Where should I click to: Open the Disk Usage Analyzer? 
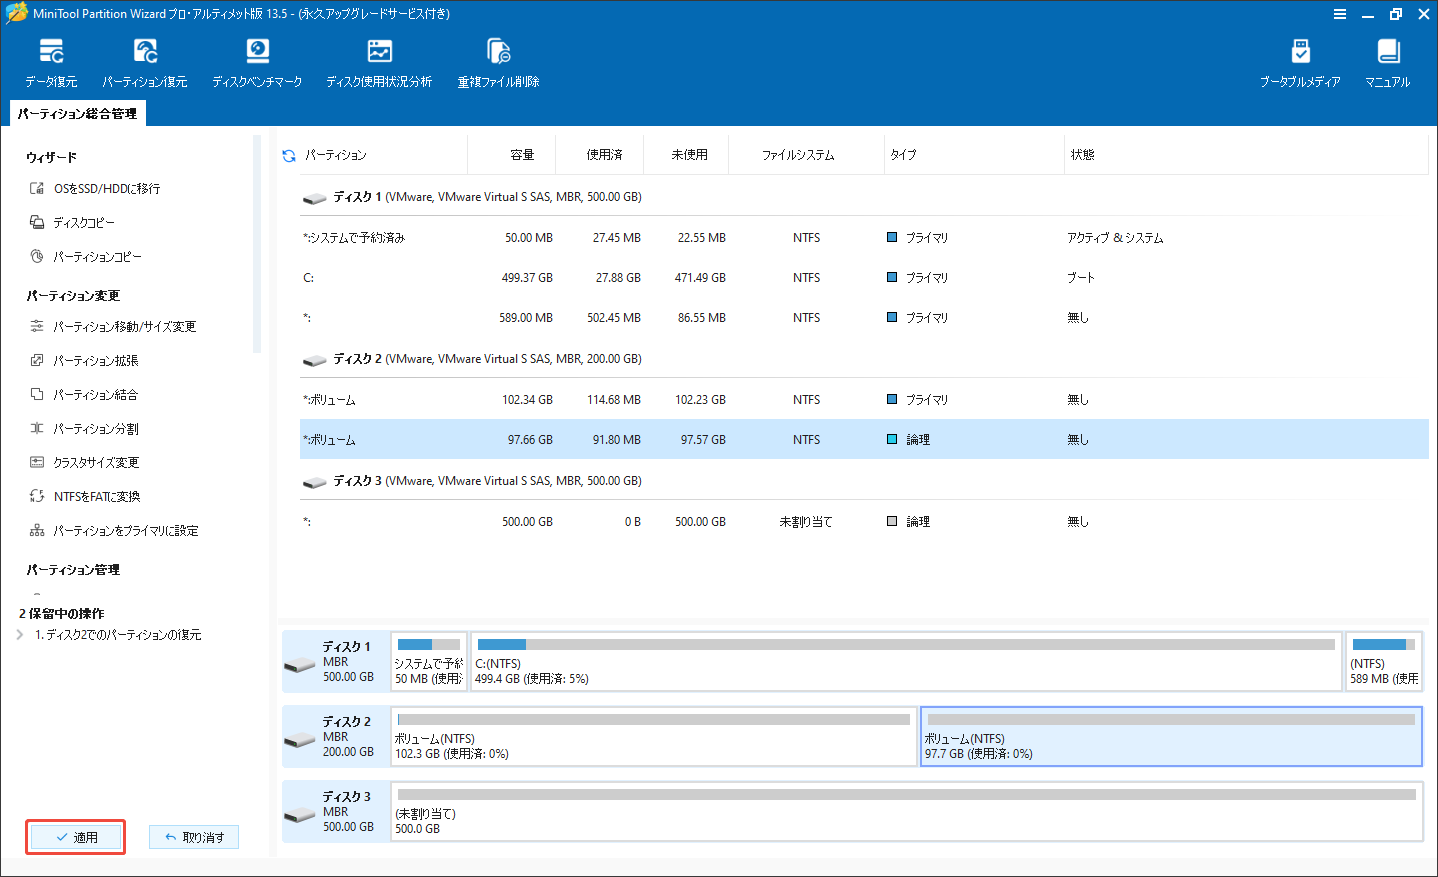pos(379,62)
